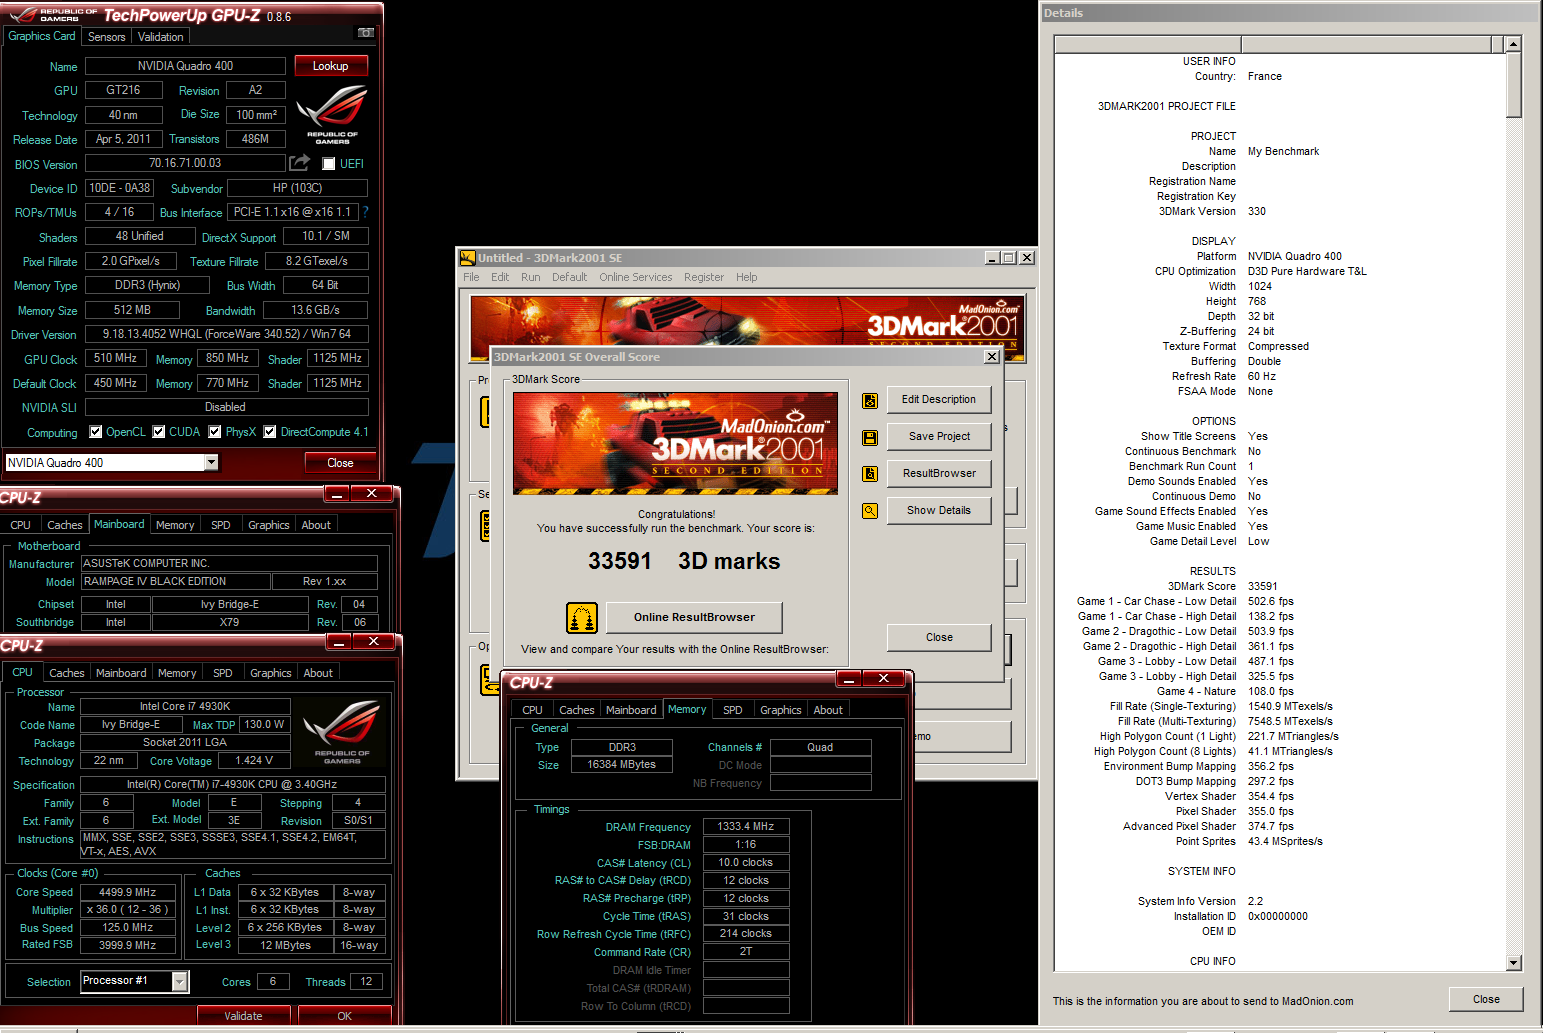This screenshot has width=1543, height=1033.
Task: Select About tab in CPU-Z CPU window
Action: click(318, 673)
